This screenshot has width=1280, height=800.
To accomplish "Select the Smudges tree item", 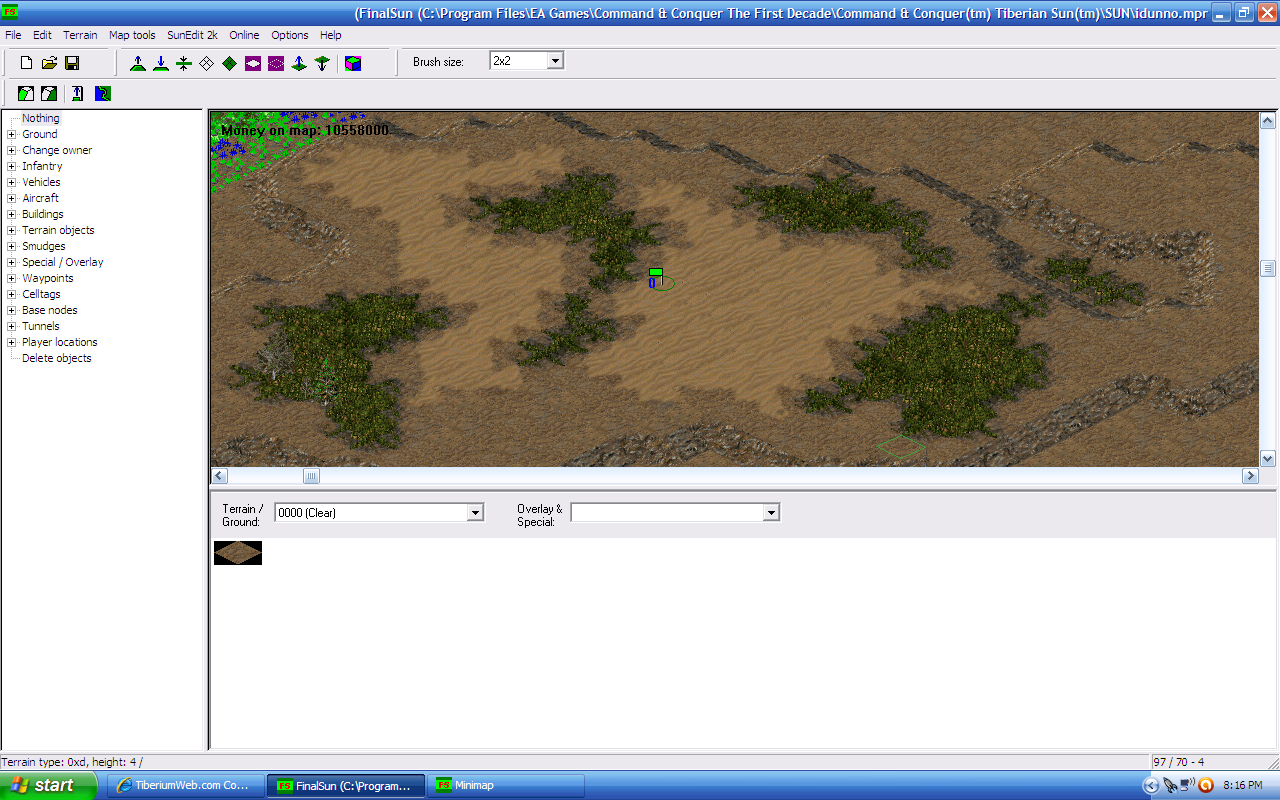I will coord(44,246).
